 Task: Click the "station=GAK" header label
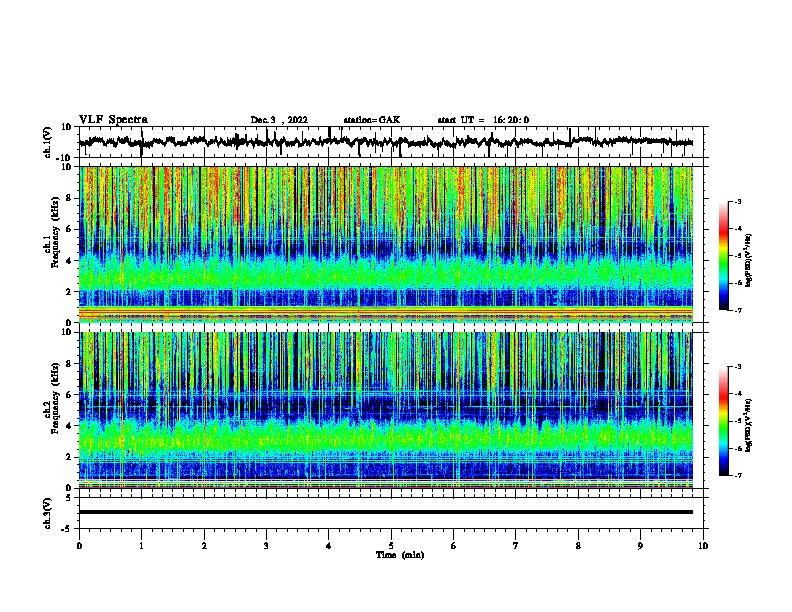point(372,120)
